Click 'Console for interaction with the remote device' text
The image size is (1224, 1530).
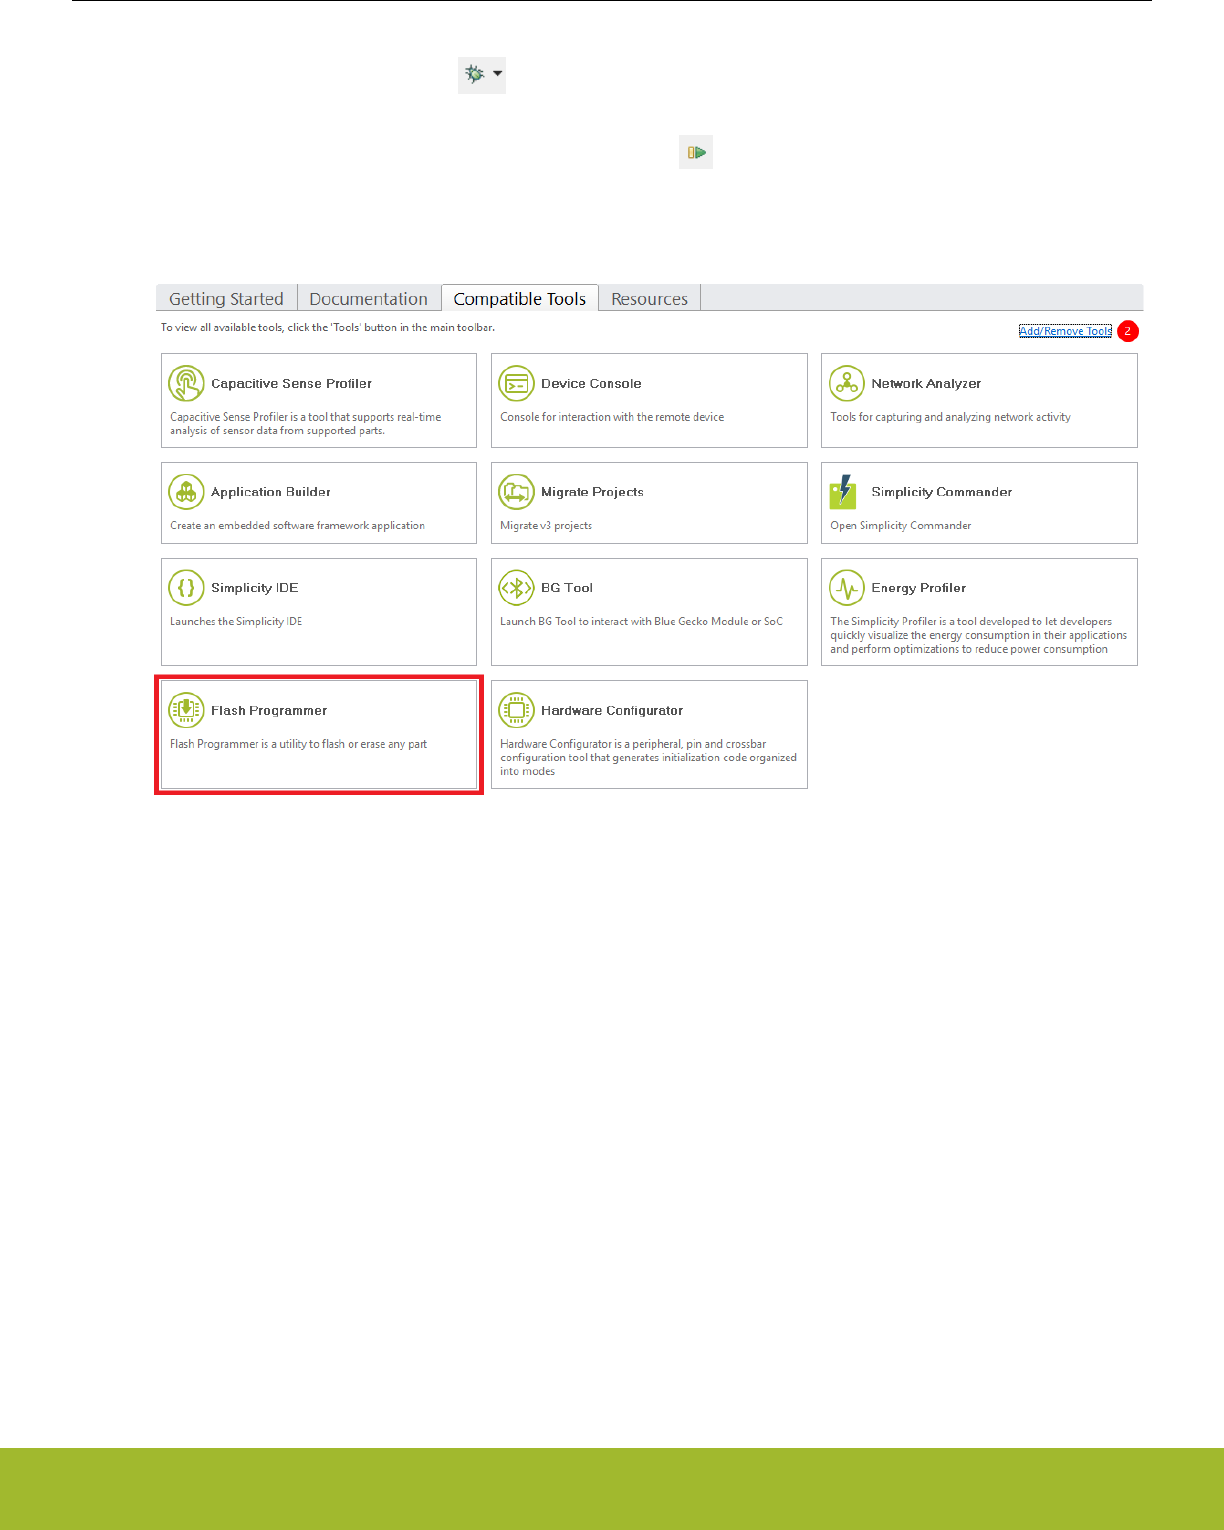click(612, 417)
